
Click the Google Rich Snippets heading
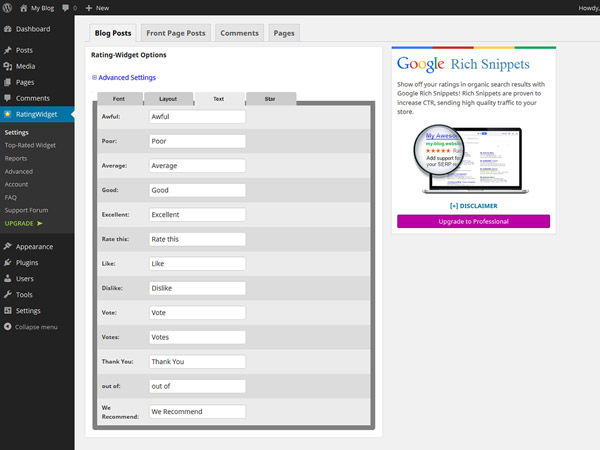(463, 64)
